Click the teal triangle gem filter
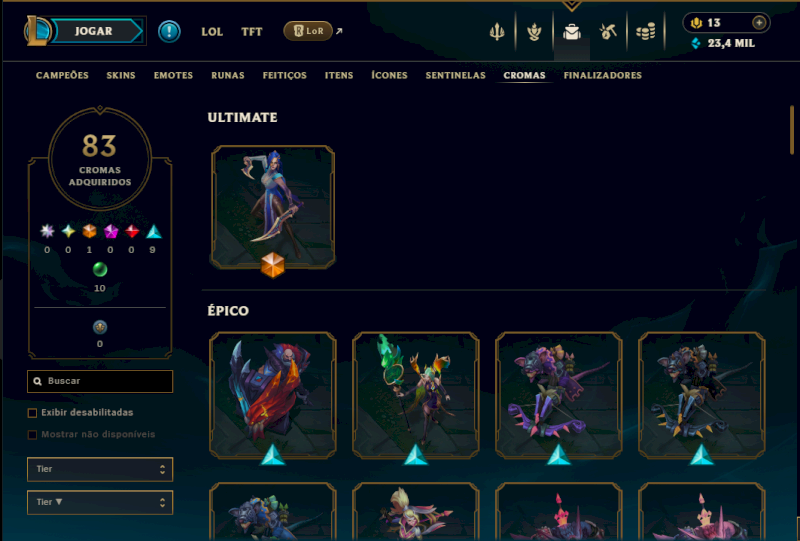This screenshot has width=800, height=541. pos(154,232)
